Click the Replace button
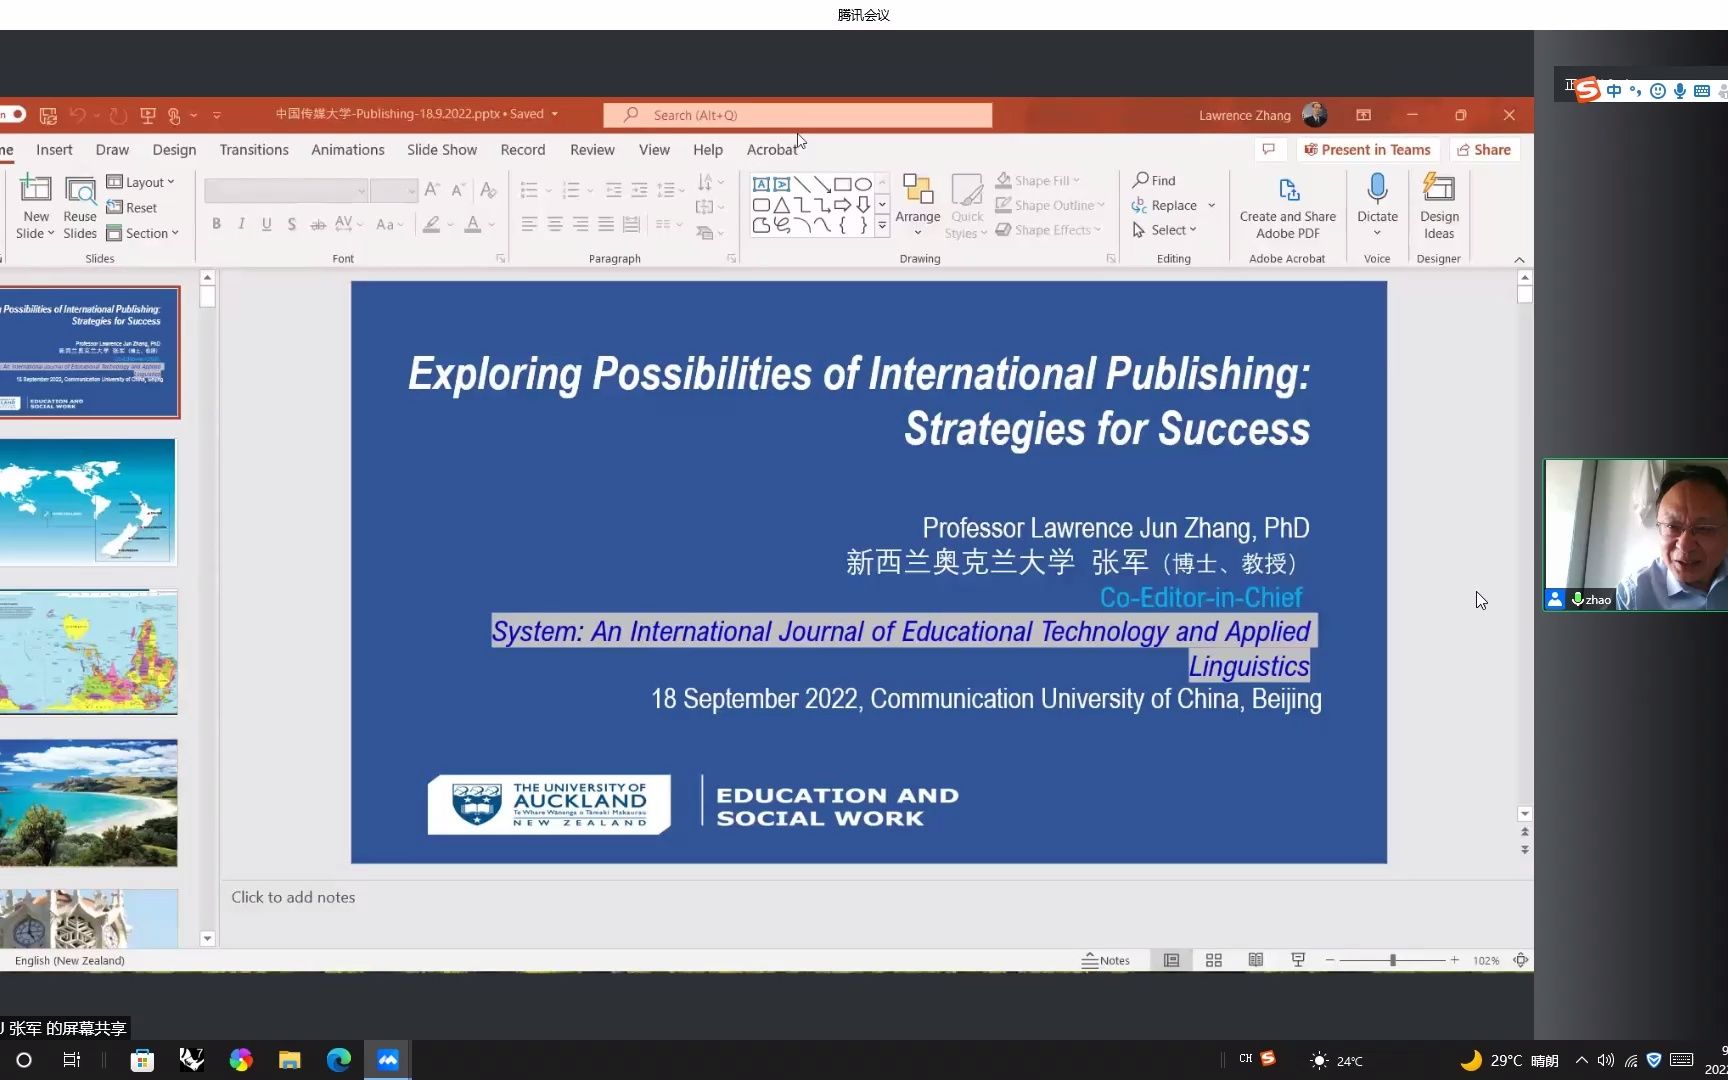Image resolution: width=1728 pixels, height=1080 pixels. click(x=1165, y=205)
